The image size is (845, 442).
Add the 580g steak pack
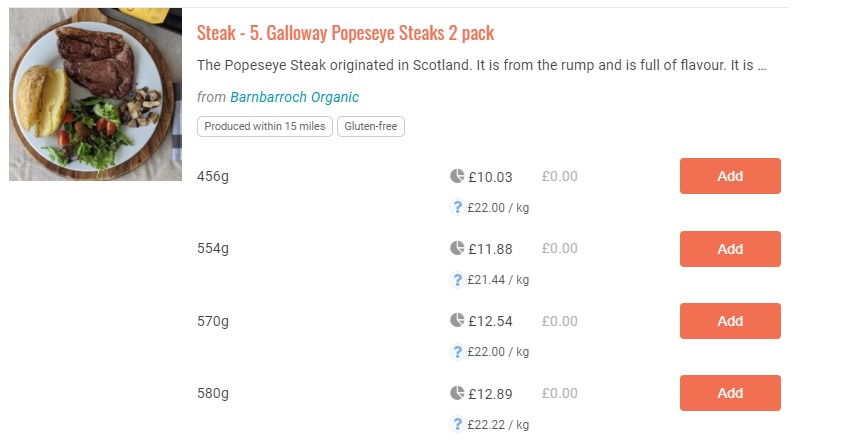730,393
